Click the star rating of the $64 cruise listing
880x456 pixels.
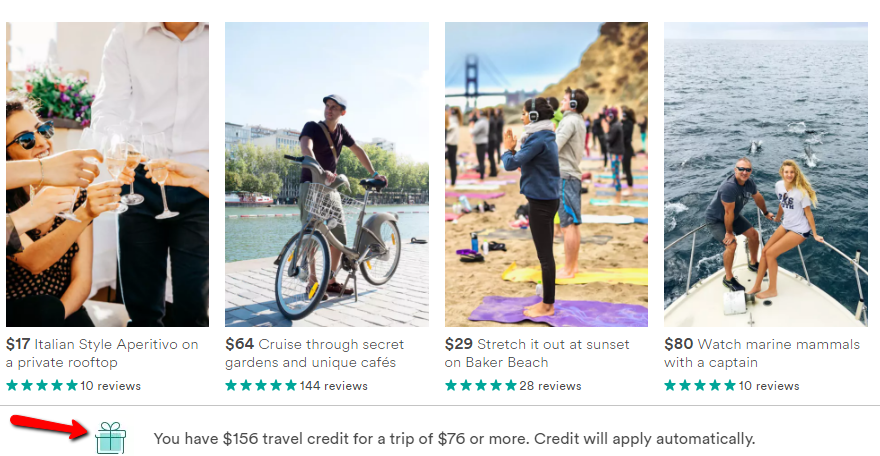click(261, 385)
